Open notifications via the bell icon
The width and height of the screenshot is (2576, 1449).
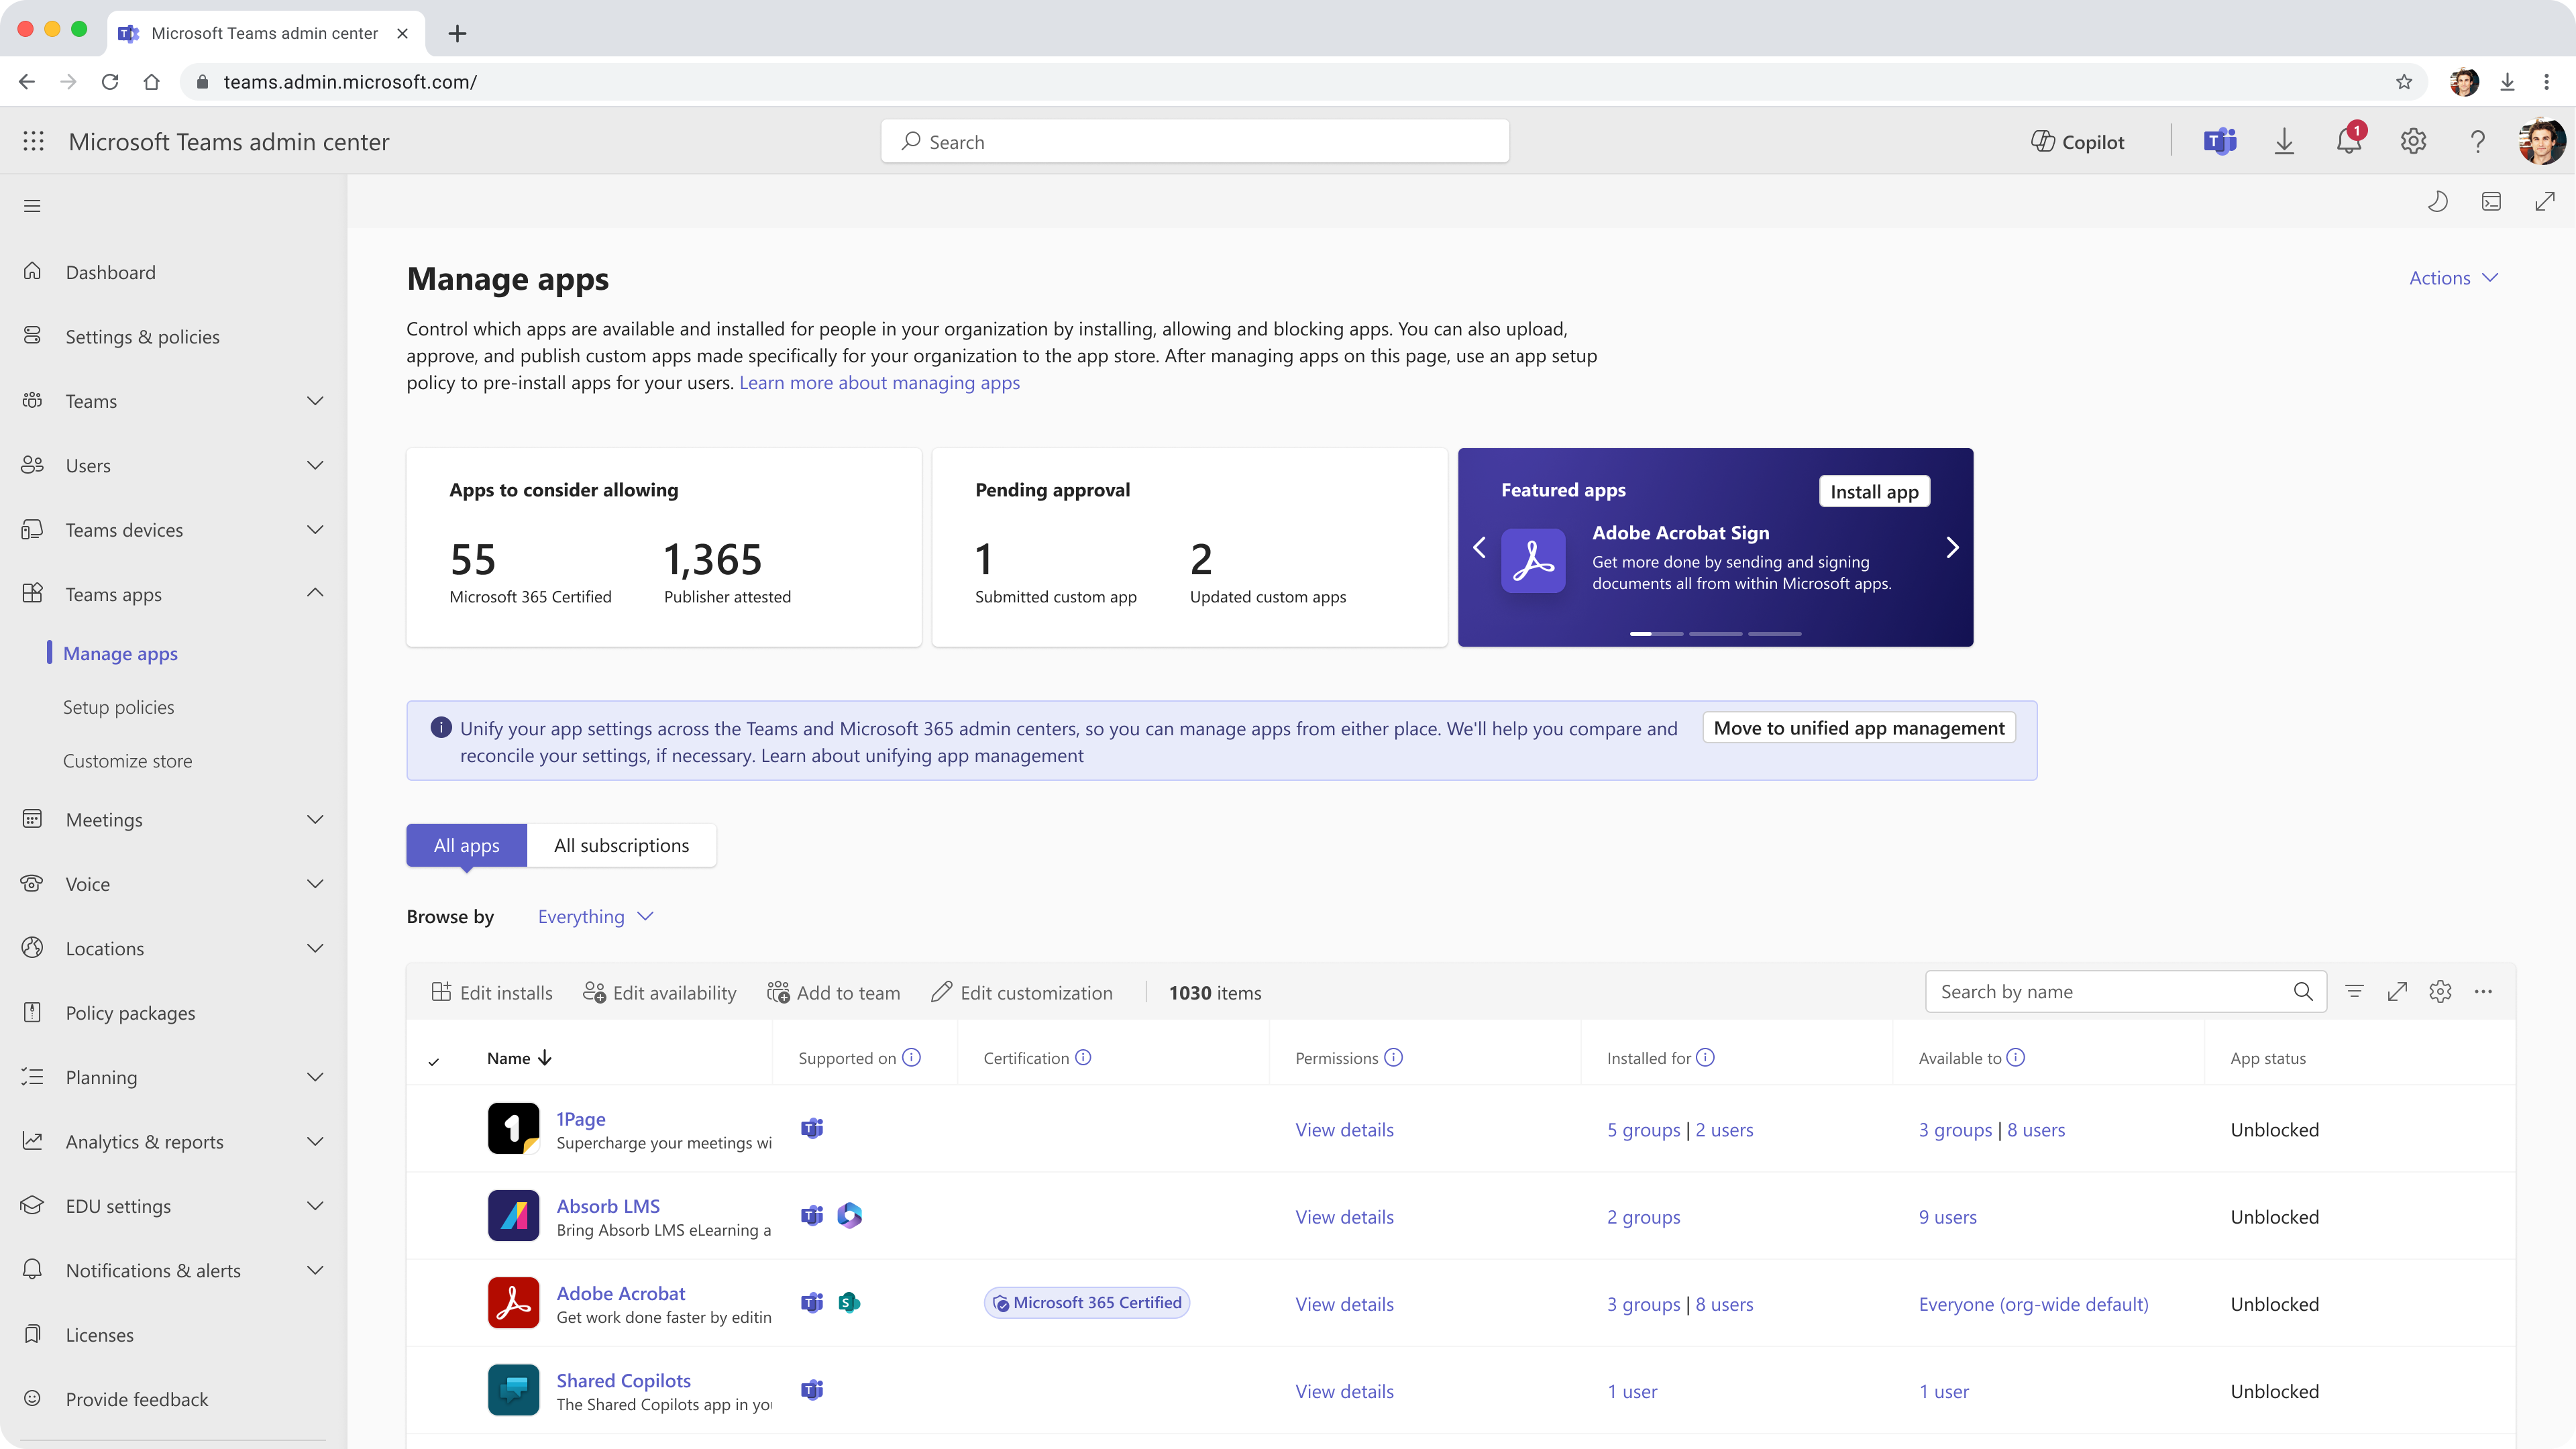2347,141
